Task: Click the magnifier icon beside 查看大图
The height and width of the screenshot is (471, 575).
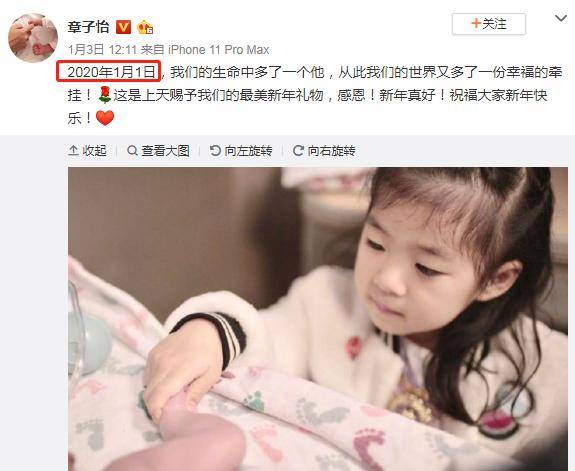Action: [132, 151]
